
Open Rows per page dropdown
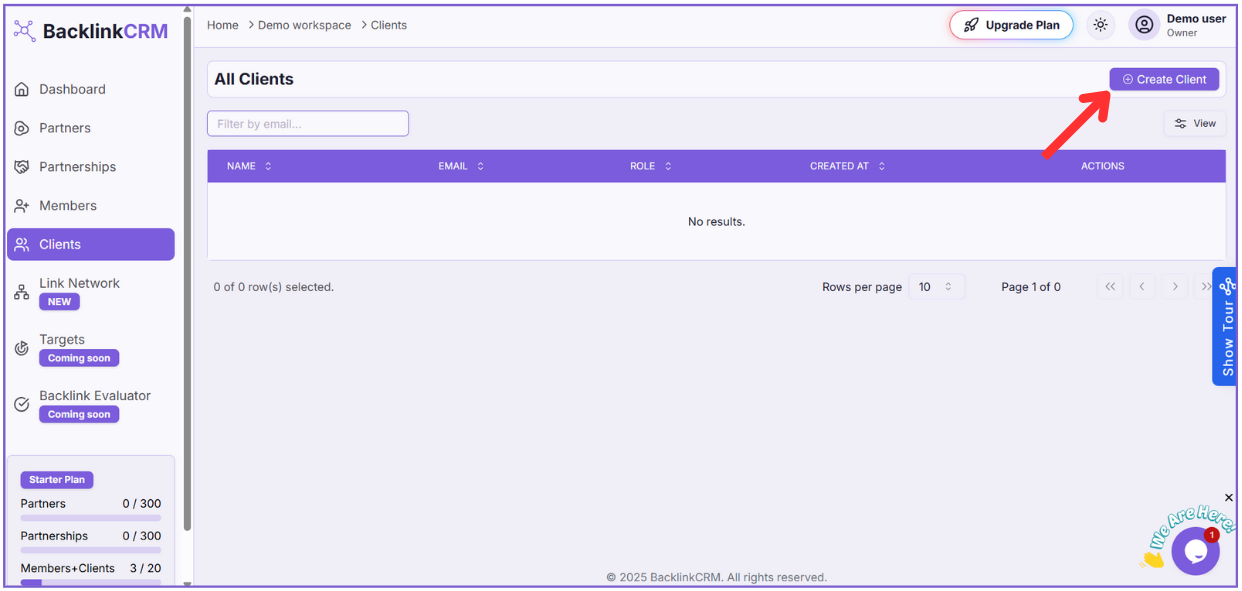click(936, 287)
